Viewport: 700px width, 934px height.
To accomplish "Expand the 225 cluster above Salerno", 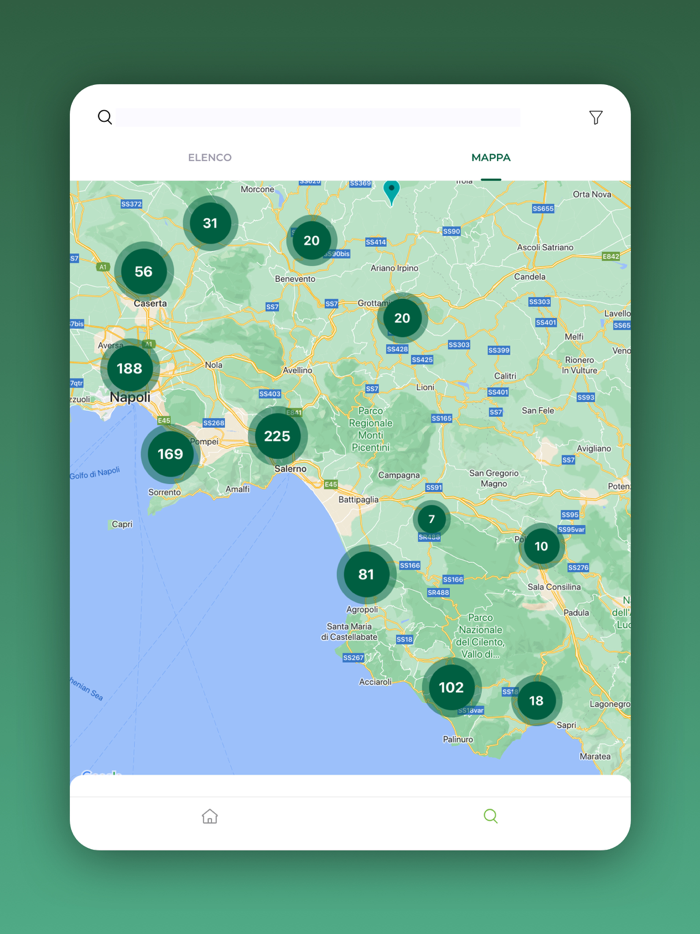I will tap(277, 436).
